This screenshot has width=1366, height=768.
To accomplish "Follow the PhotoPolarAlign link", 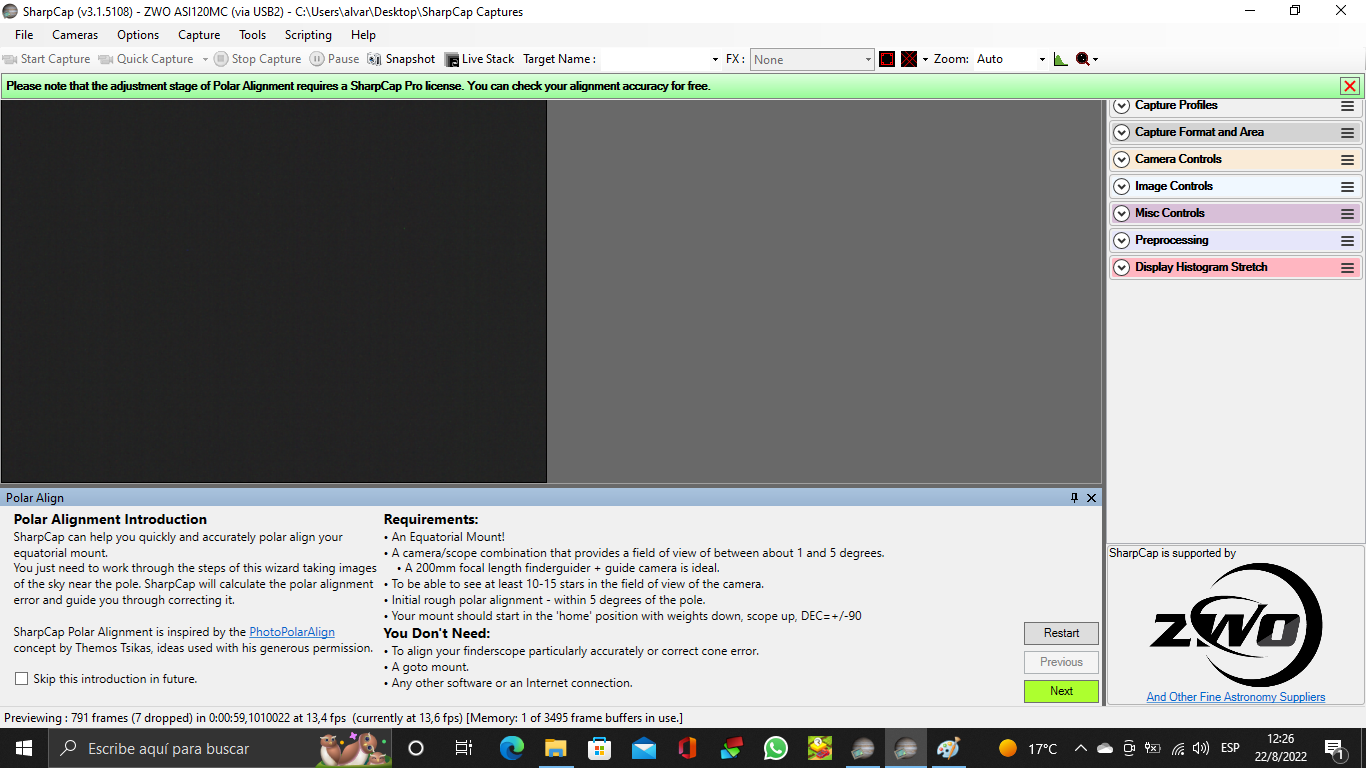I will tap(292, 632).
